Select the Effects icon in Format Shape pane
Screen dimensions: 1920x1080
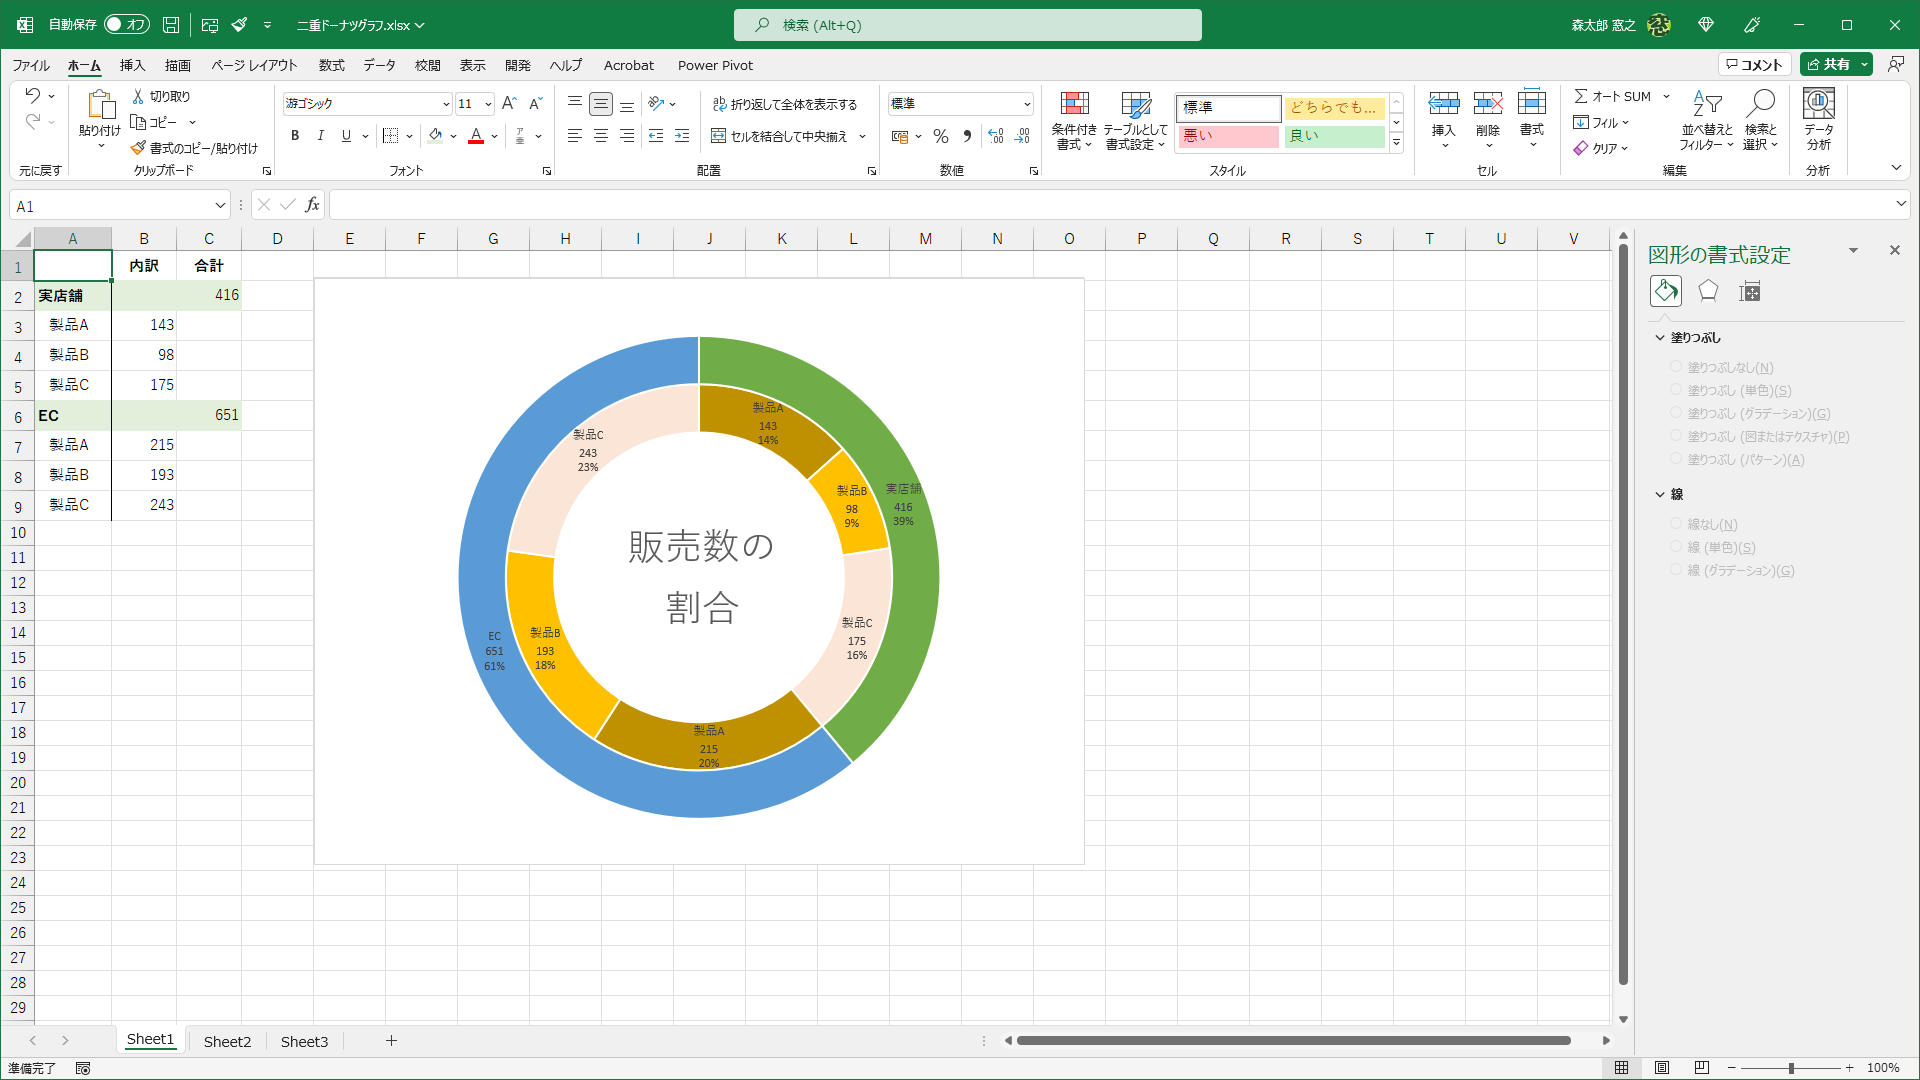point(1707,291)
